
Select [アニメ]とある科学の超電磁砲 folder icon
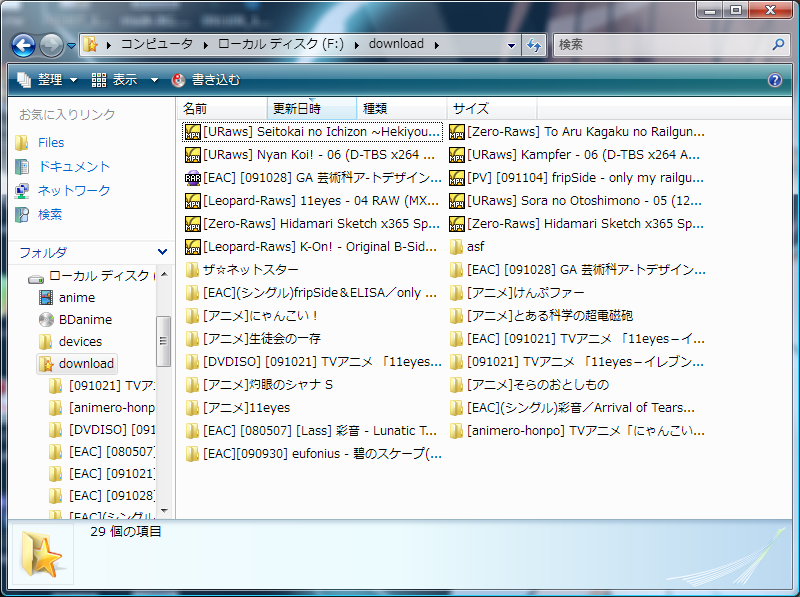(x=457, y=316)
